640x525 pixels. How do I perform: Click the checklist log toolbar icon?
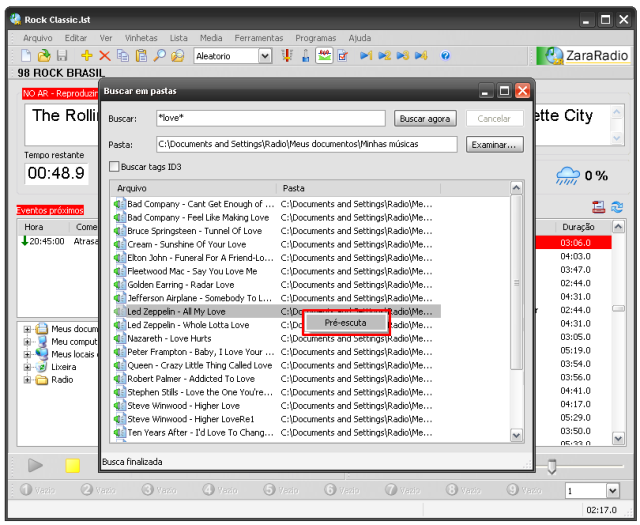342,56
